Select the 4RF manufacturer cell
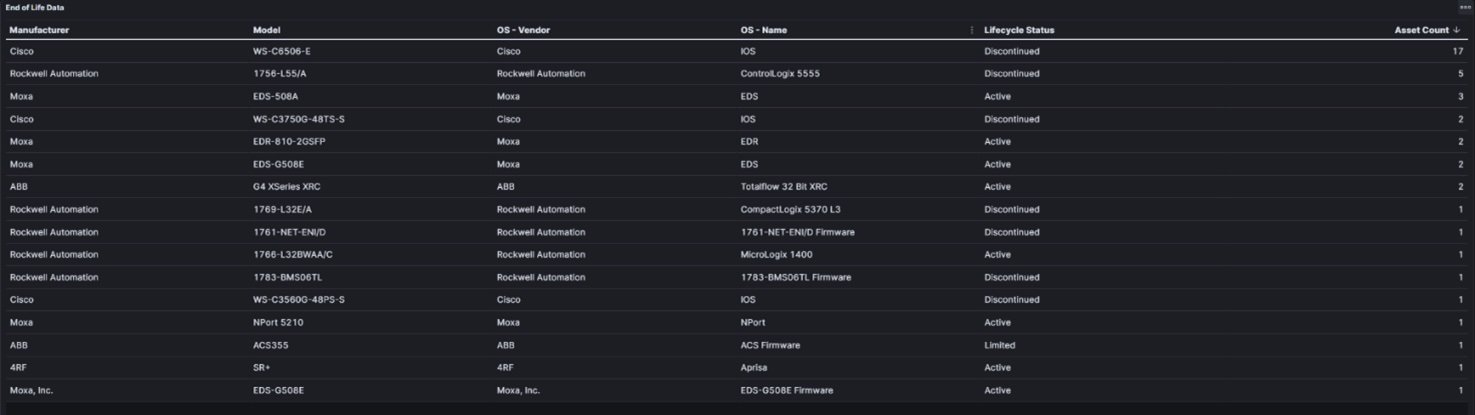1475x415 pixels. tap(19, 368)
